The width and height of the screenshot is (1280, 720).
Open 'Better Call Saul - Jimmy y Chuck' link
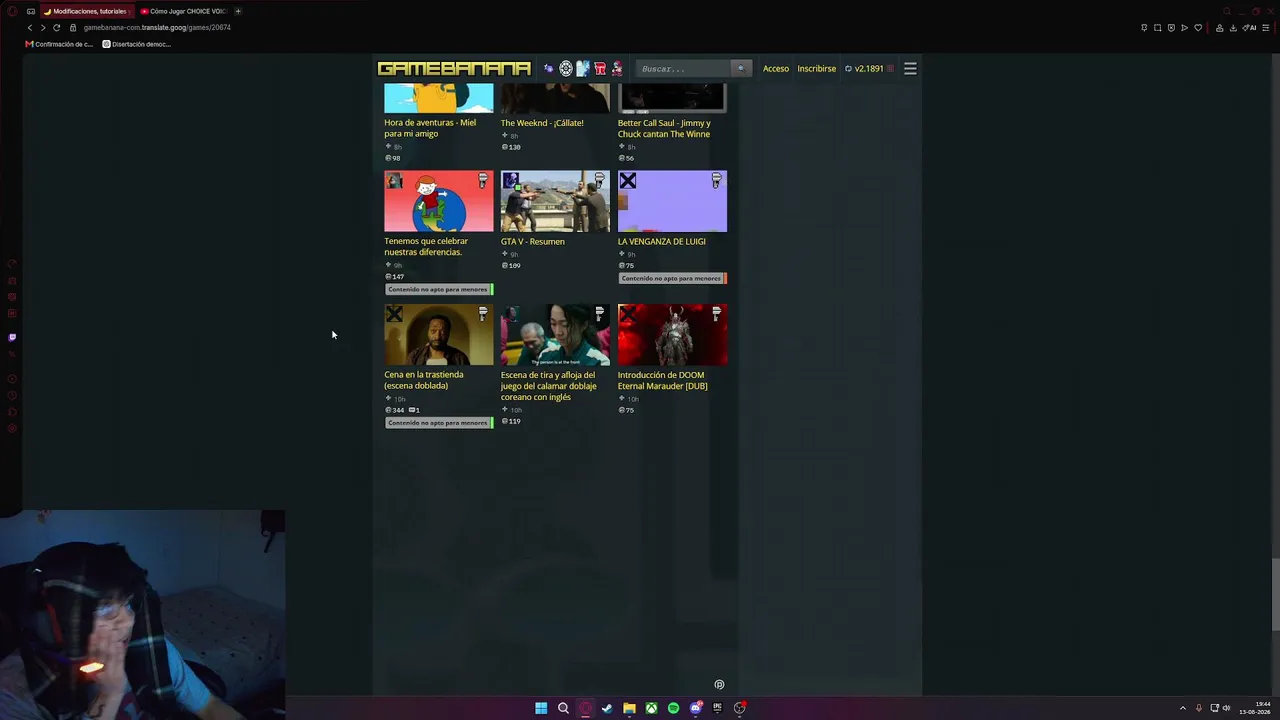pyautogui.click(x=664, y=128)
